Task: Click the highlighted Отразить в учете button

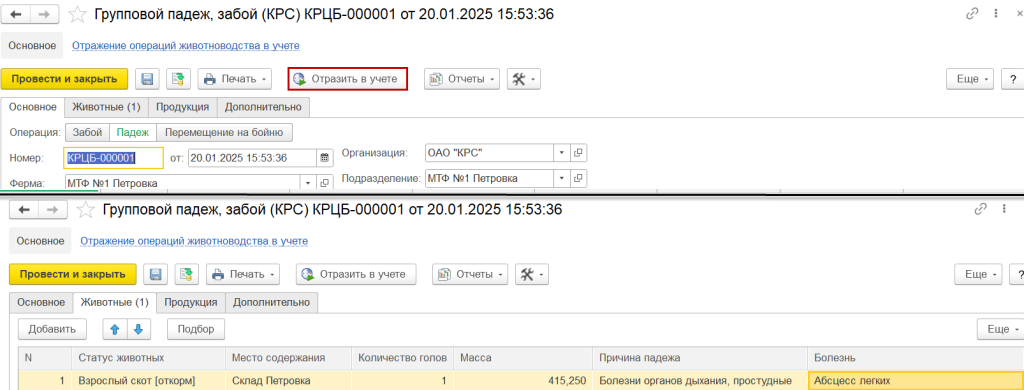Action: (347, 79)
